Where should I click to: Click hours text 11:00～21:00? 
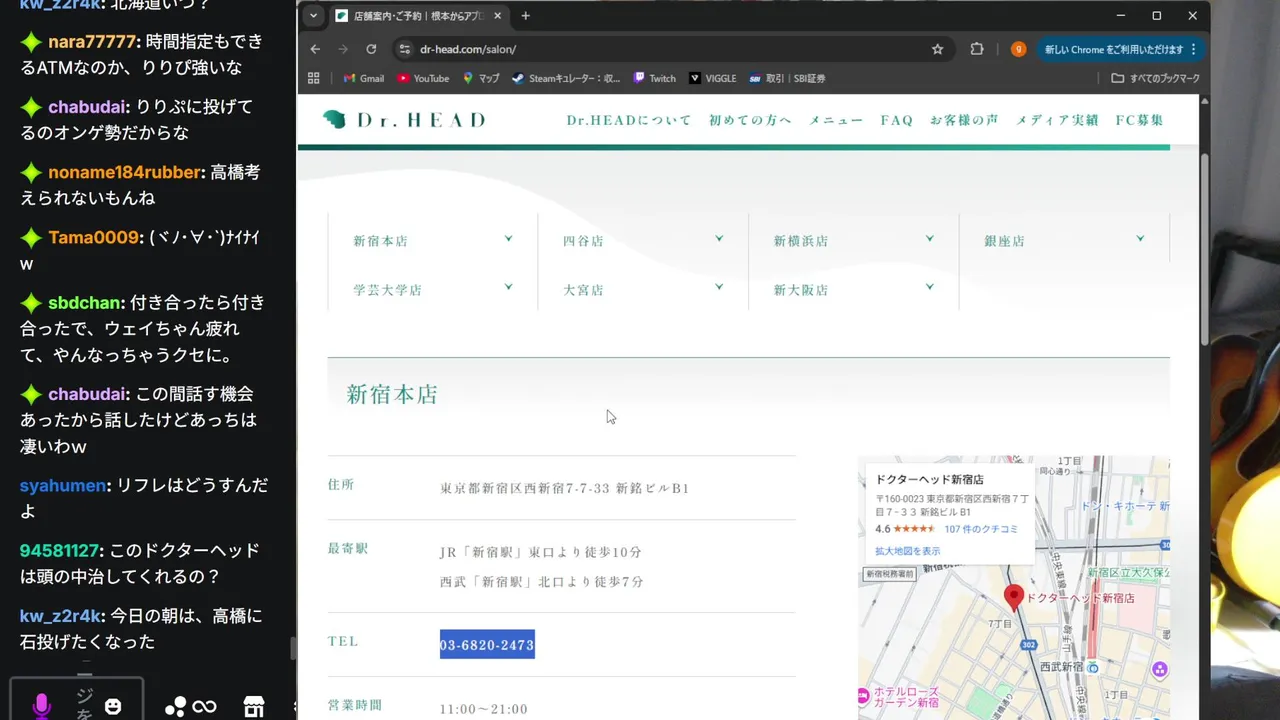(483, 708)
